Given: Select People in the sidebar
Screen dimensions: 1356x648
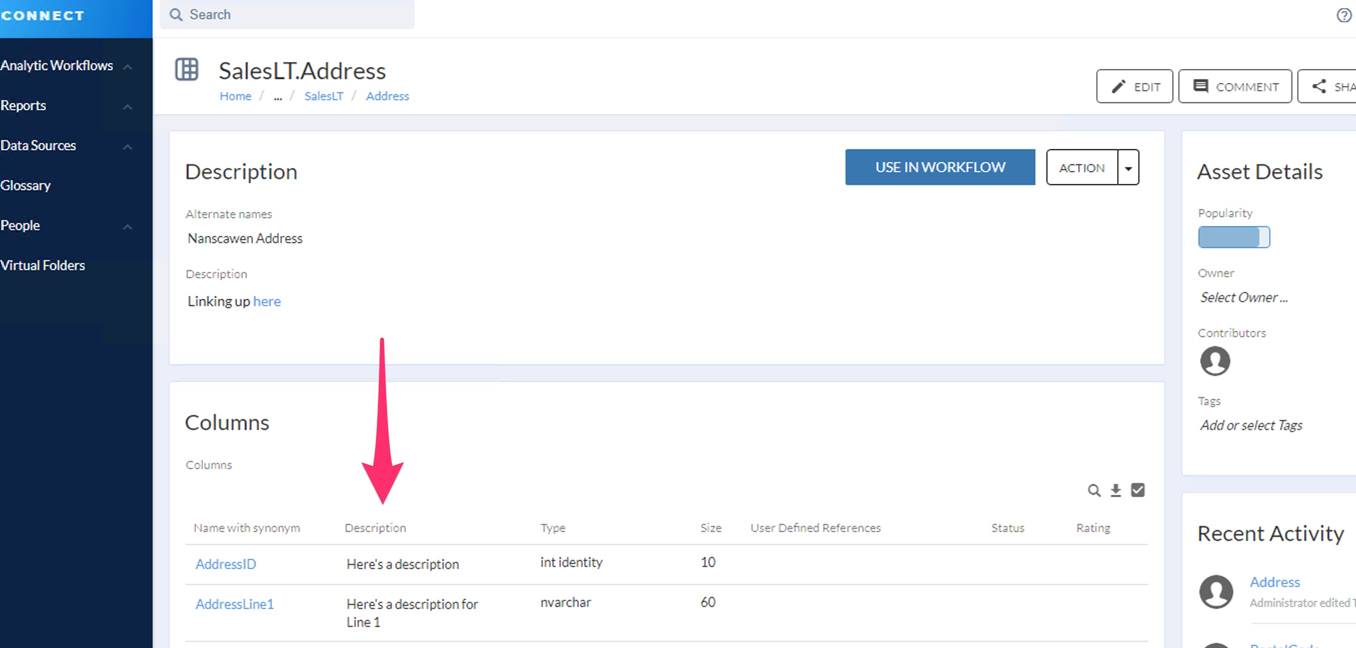Looking at the screenshot, I should [20, 225].
